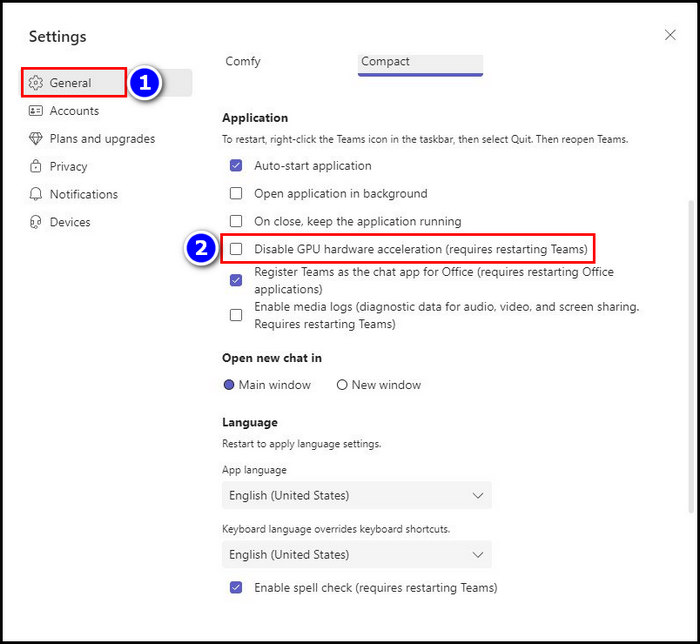Select Main window radio option
This screenshot has width=700, height=644.
[229, 385]
